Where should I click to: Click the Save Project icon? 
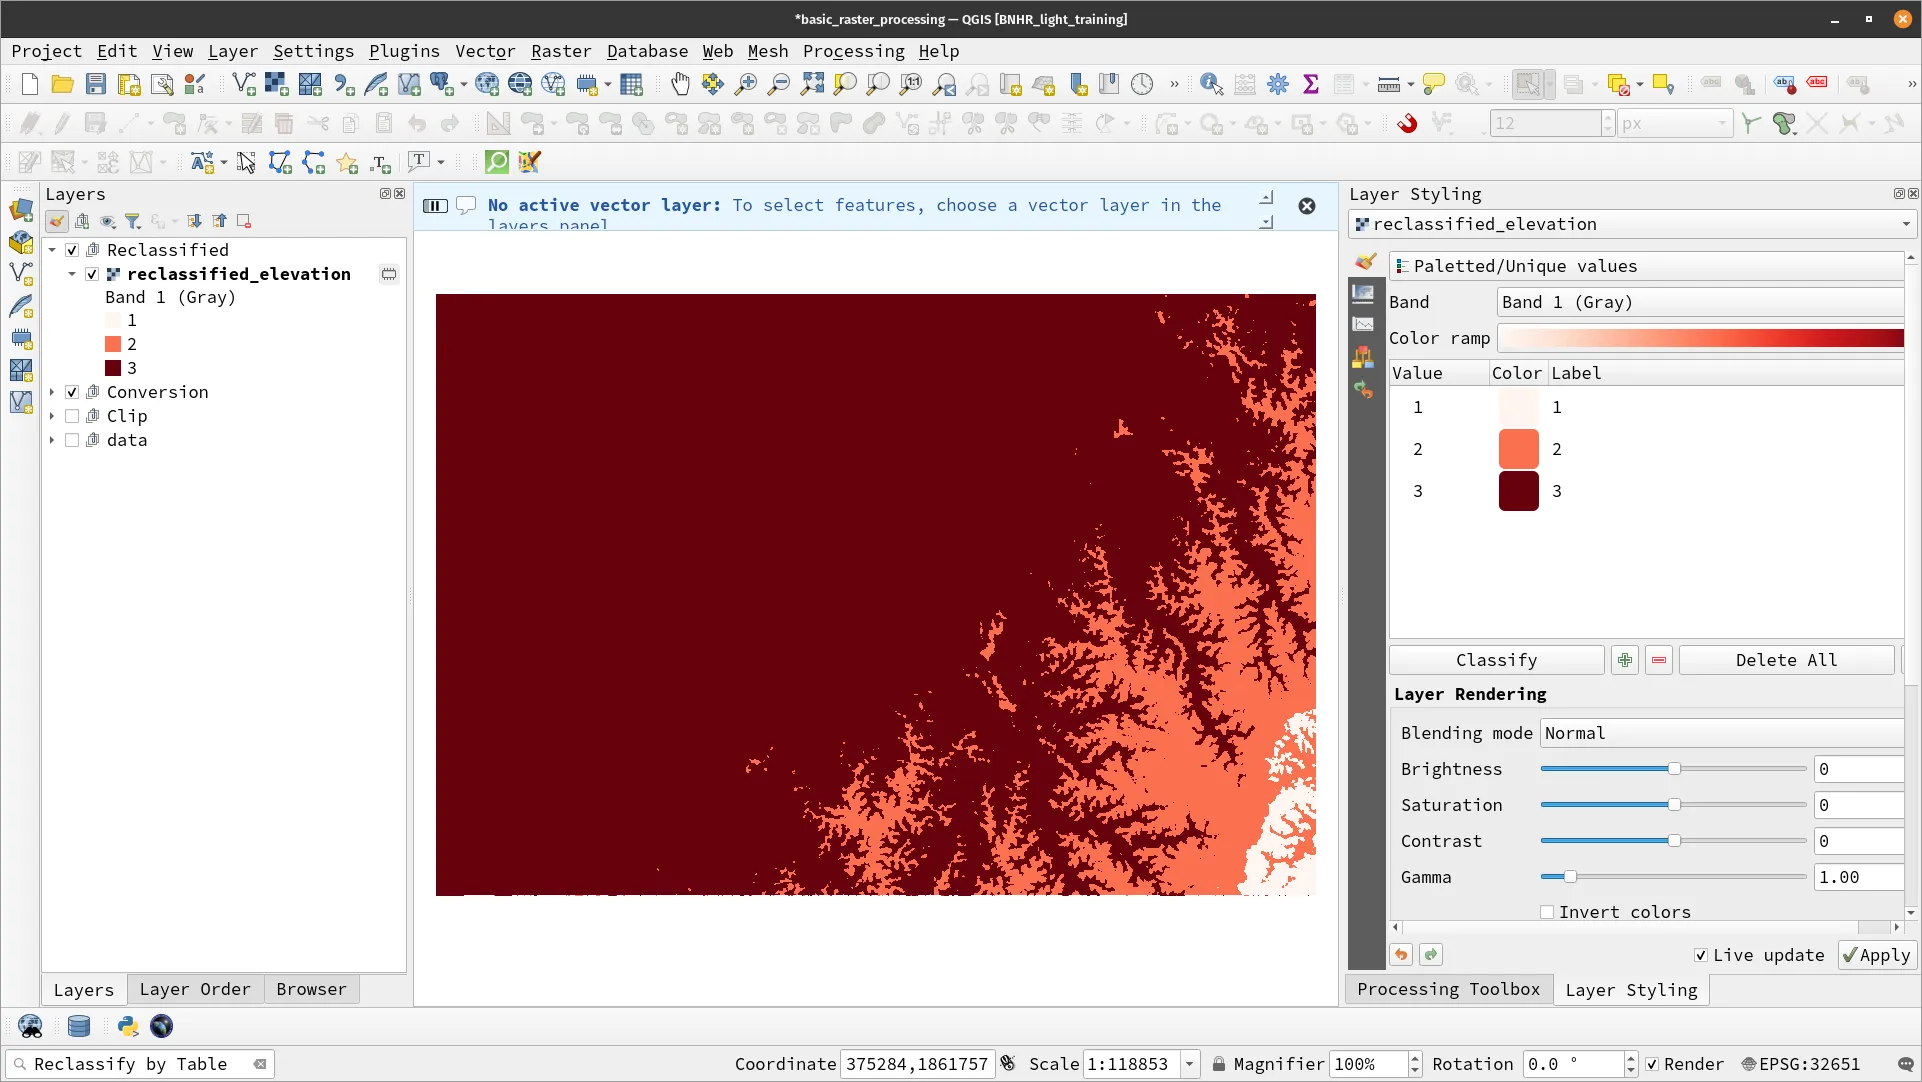(95, 85)
